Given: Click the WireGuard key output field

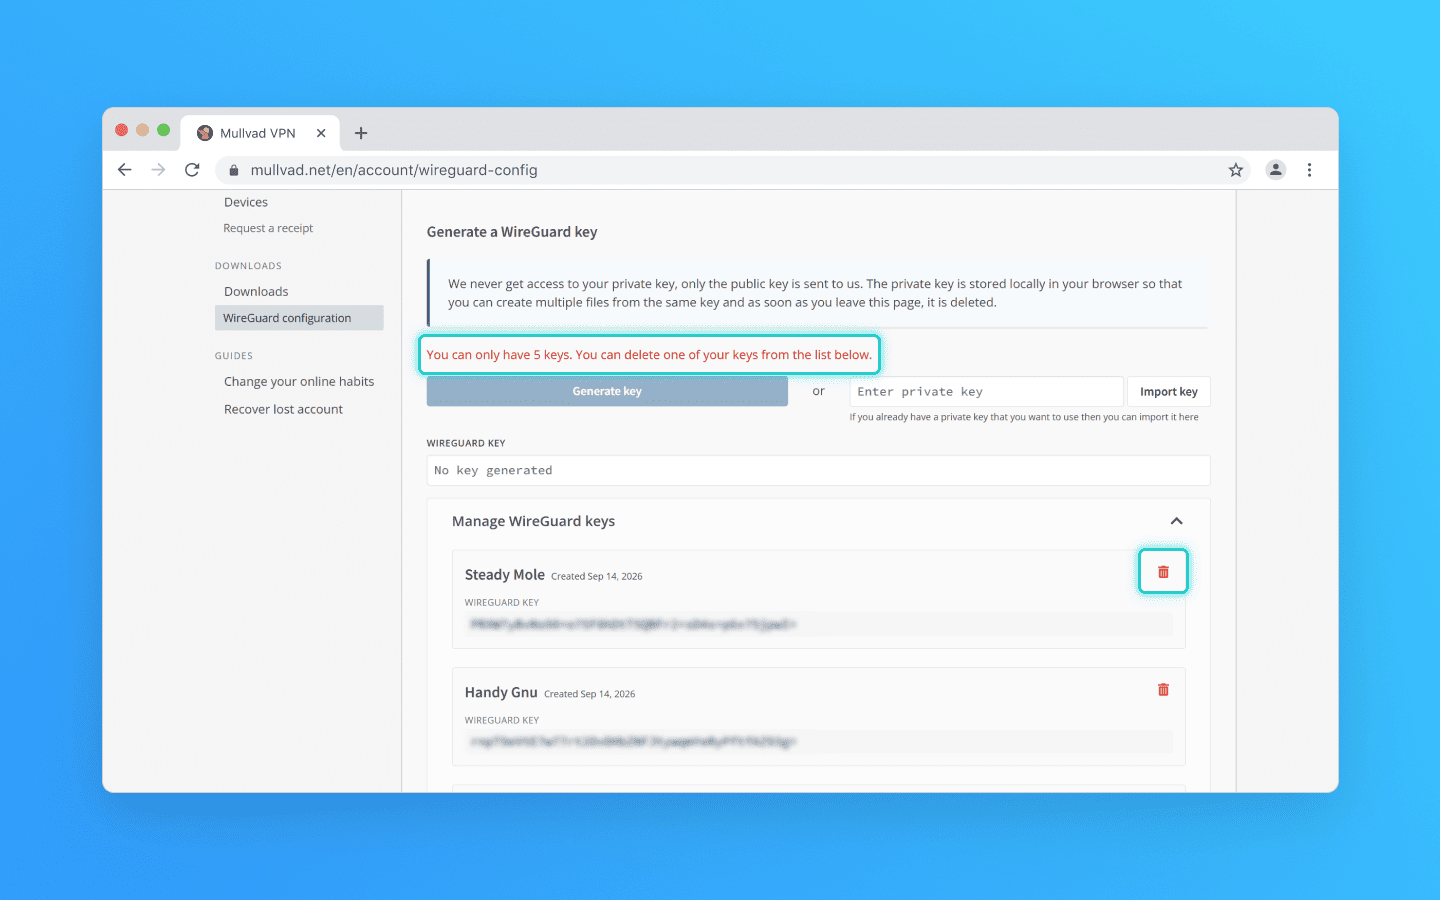Looking at the screenshot, I should pos(818,470).
